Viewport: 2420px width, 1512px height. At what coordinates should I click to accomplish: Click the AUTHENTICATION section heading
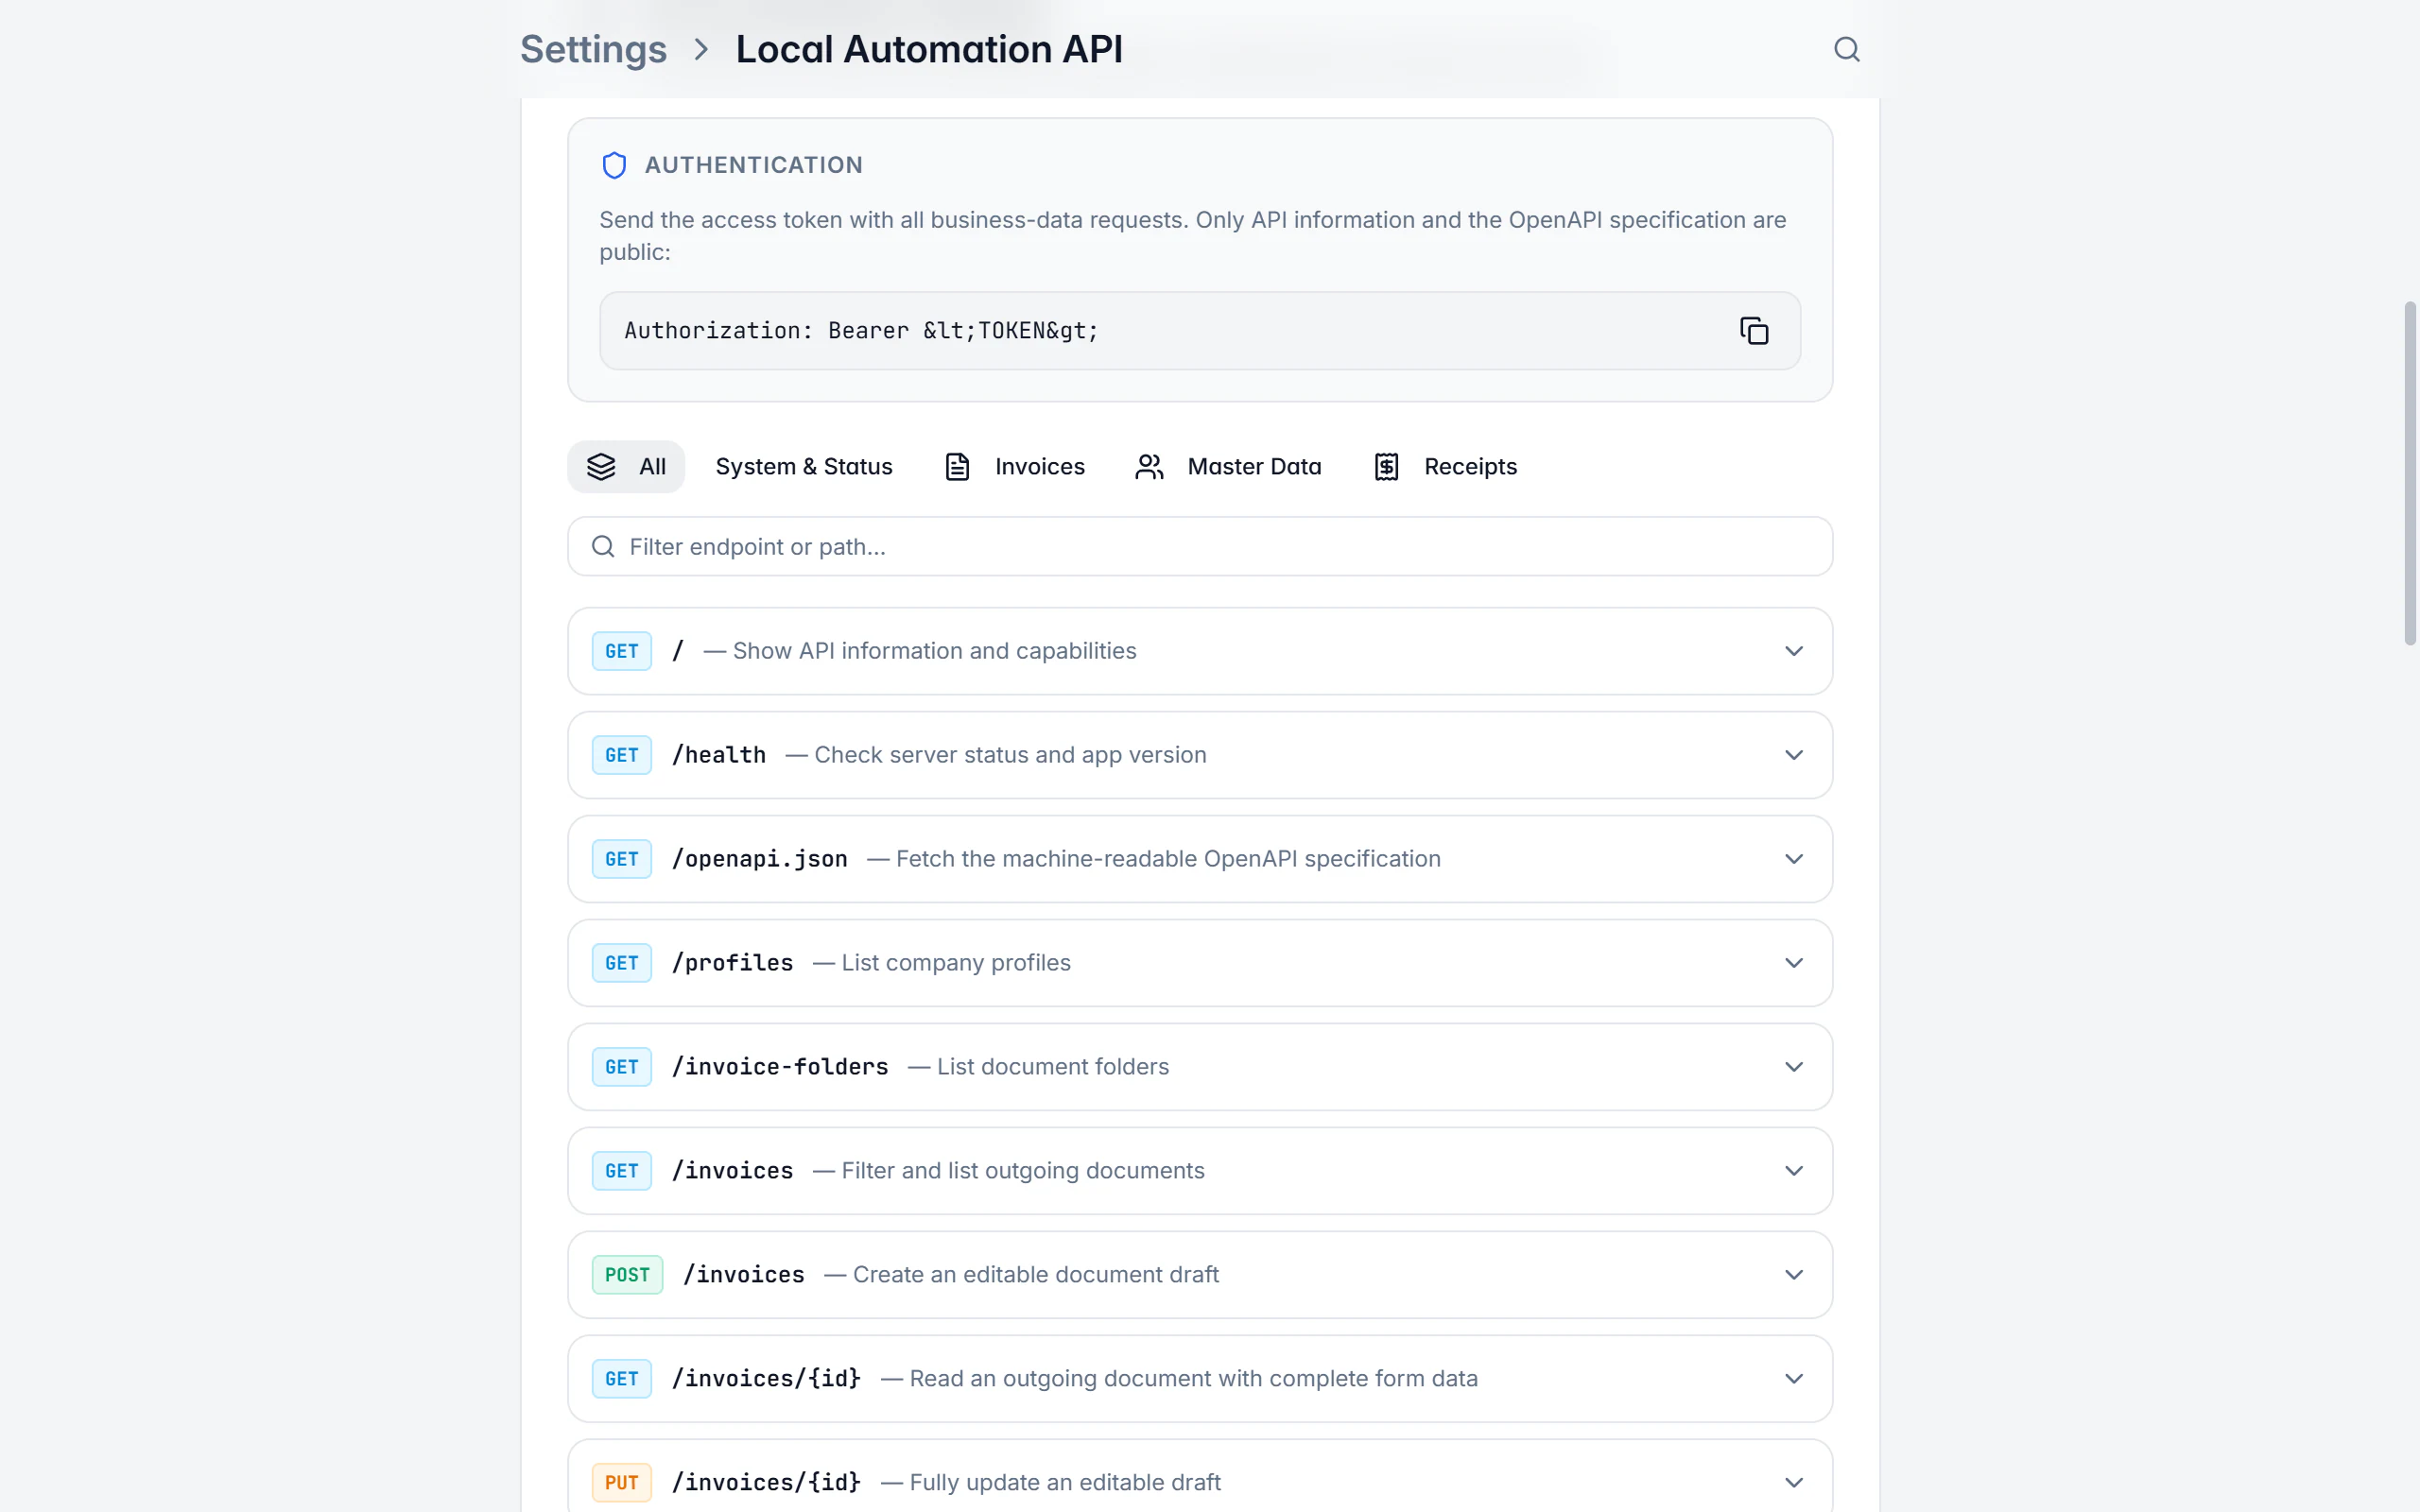tap(754, 165)
